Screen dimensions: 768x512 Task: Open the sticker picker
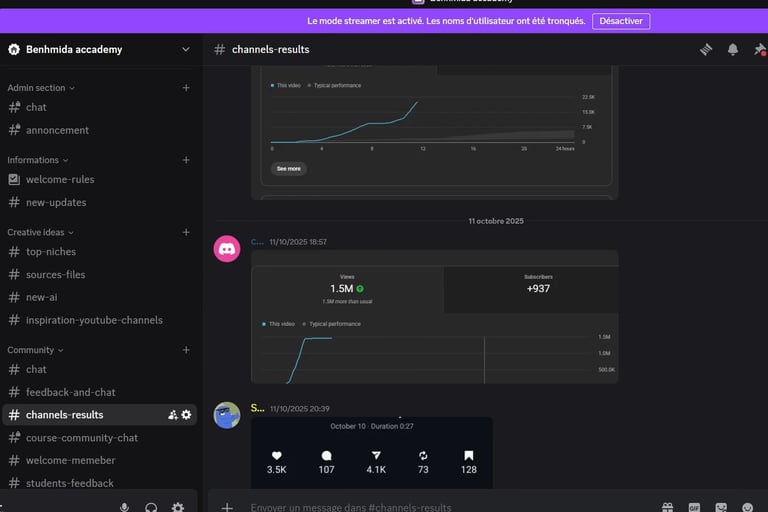pyautogui.click(x=721, y=507)
